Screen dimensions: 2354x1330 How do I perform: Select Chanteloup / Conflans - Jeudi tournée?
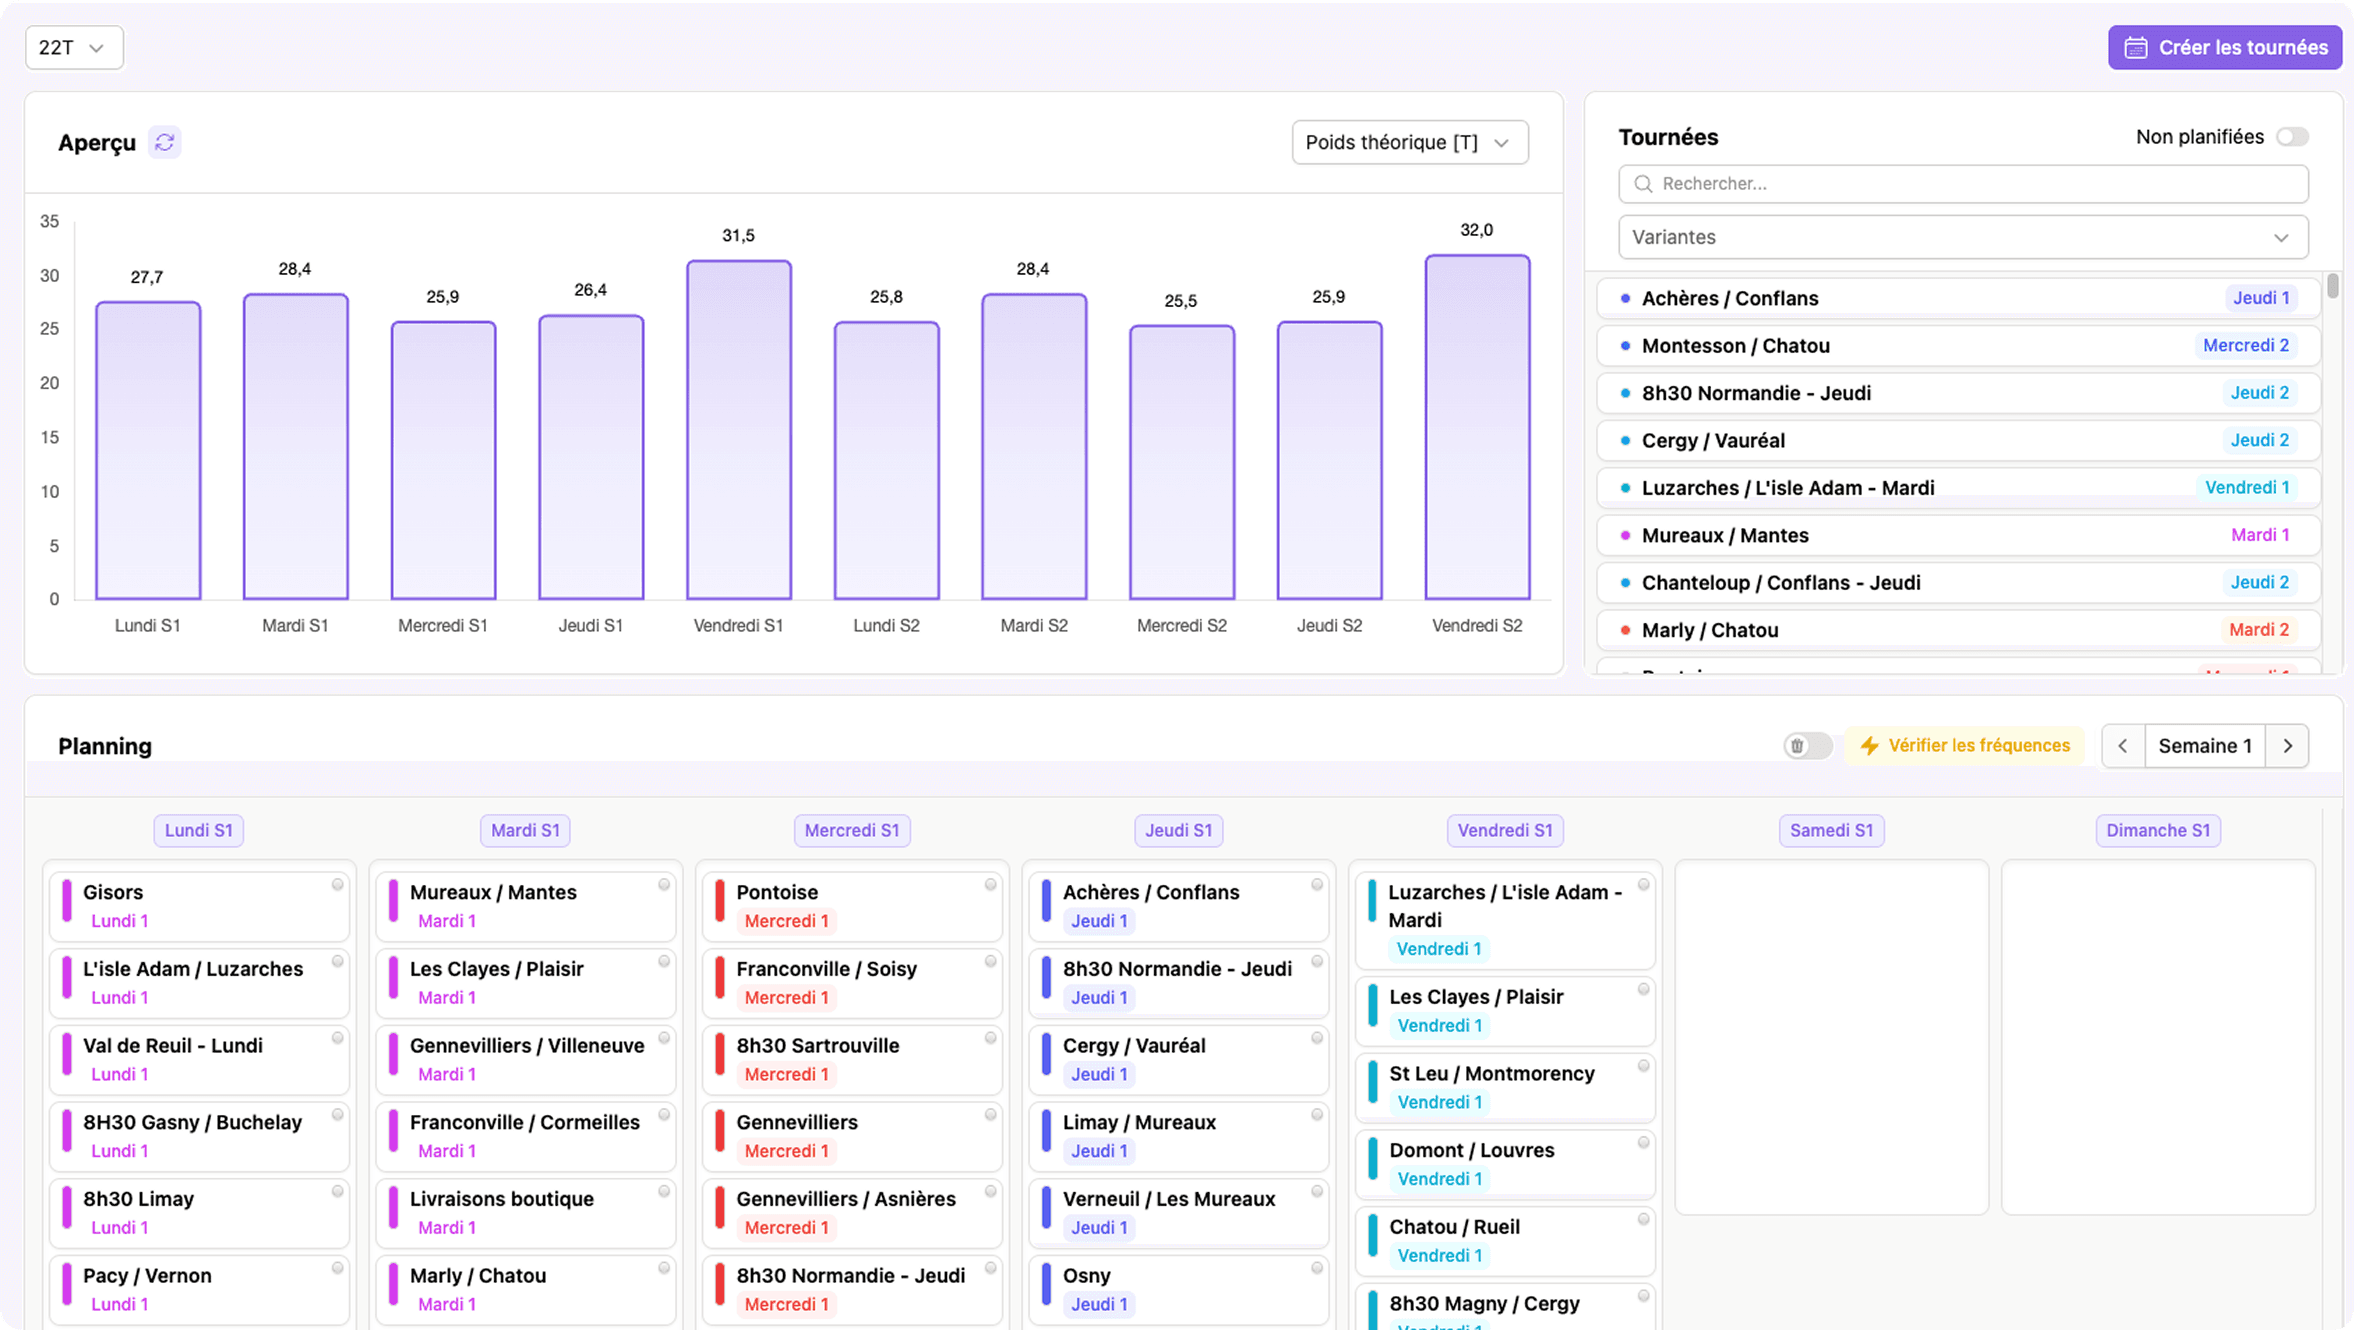pyautogui.click(x=1958, y=583)
